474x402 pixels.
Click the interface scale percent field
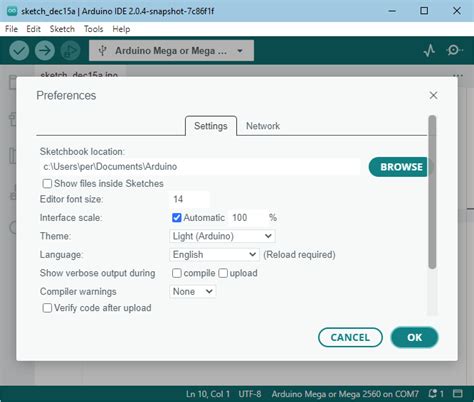click(x=247, y=218)
